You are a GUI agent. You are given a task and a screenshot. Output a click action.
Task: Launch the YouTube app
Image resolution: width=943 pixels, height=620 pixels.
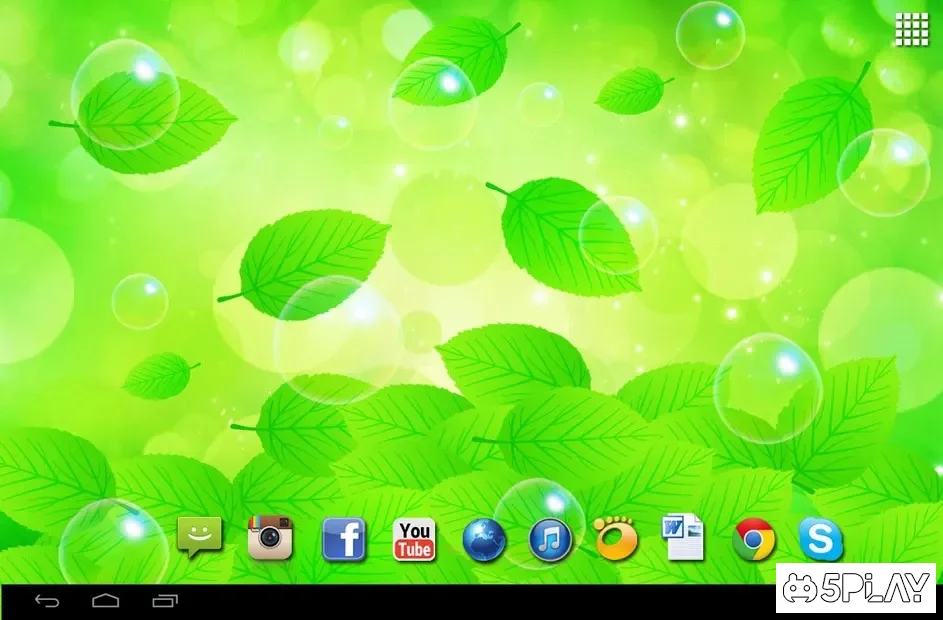pos(414,540)
